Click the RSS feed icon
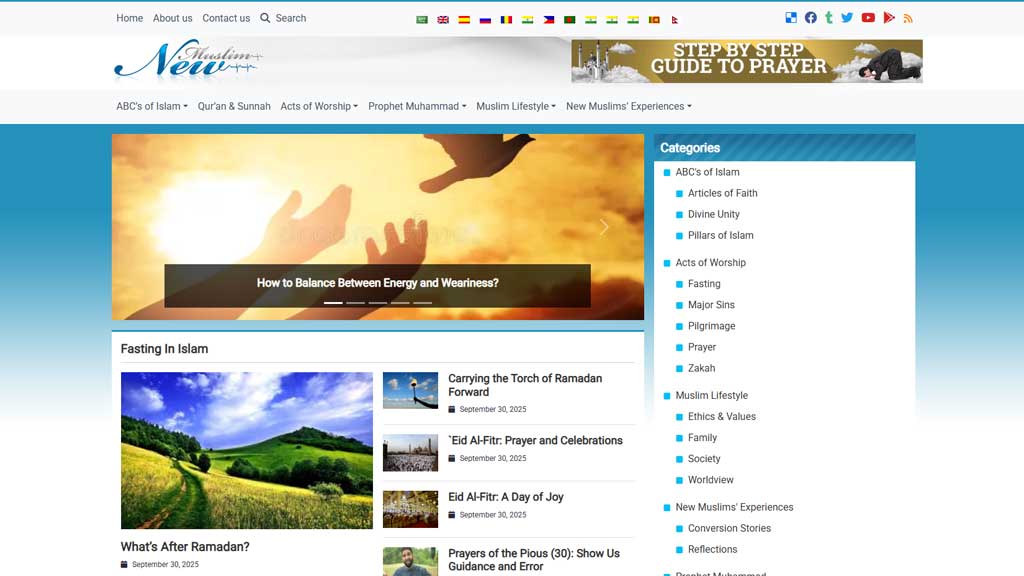Viewport: 1024px width, 576px height. point(908,18)
